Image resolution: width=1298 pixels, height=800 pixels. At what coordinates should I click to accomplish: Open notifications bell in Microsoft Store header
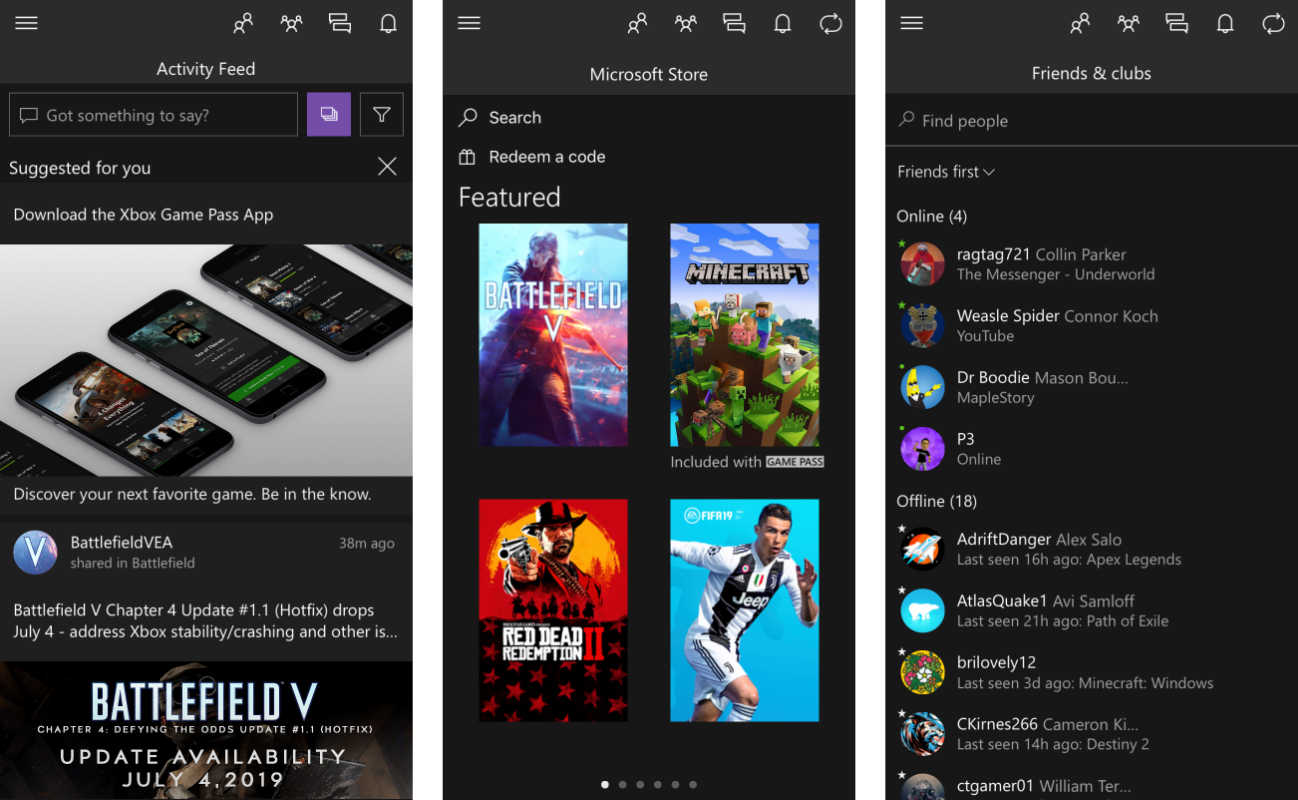pos(783,24)
